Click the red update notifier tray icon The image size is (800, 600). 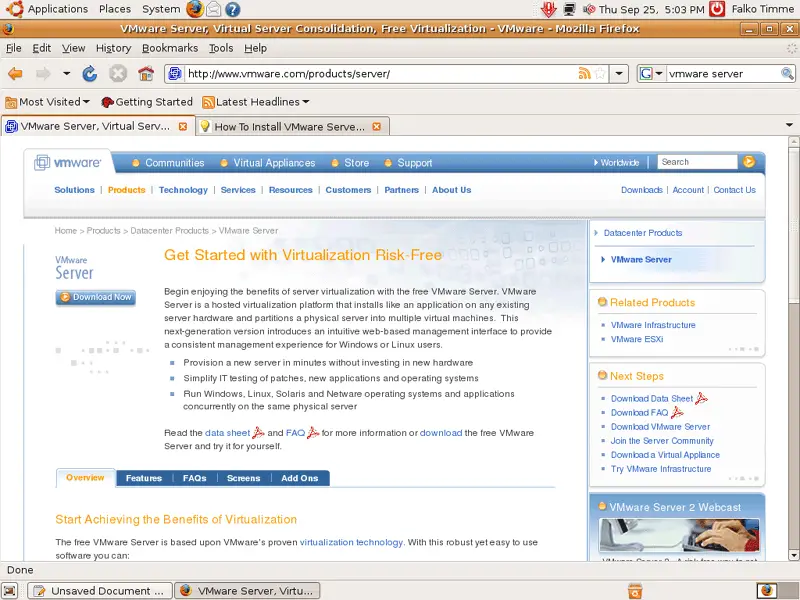click(548, 9)
